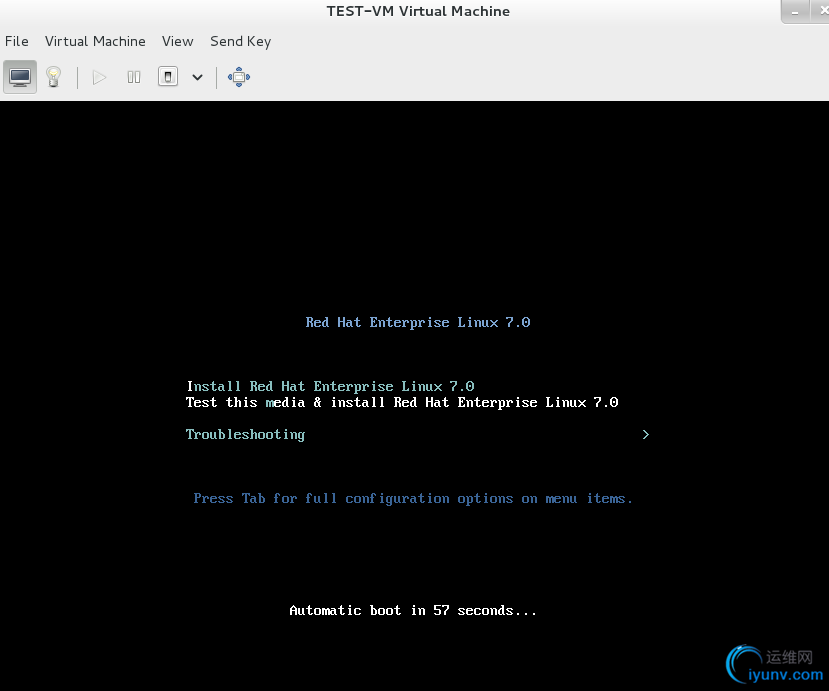Viewport: 829px width, 691px height.
Task: Close the TEST-VM window
Action: [x=821, y=11]
